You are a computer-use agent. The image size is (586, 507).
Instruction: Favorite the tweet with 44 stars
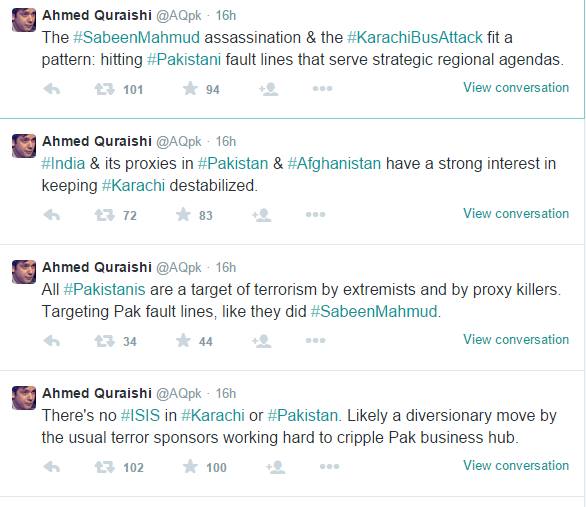point(183,340)
